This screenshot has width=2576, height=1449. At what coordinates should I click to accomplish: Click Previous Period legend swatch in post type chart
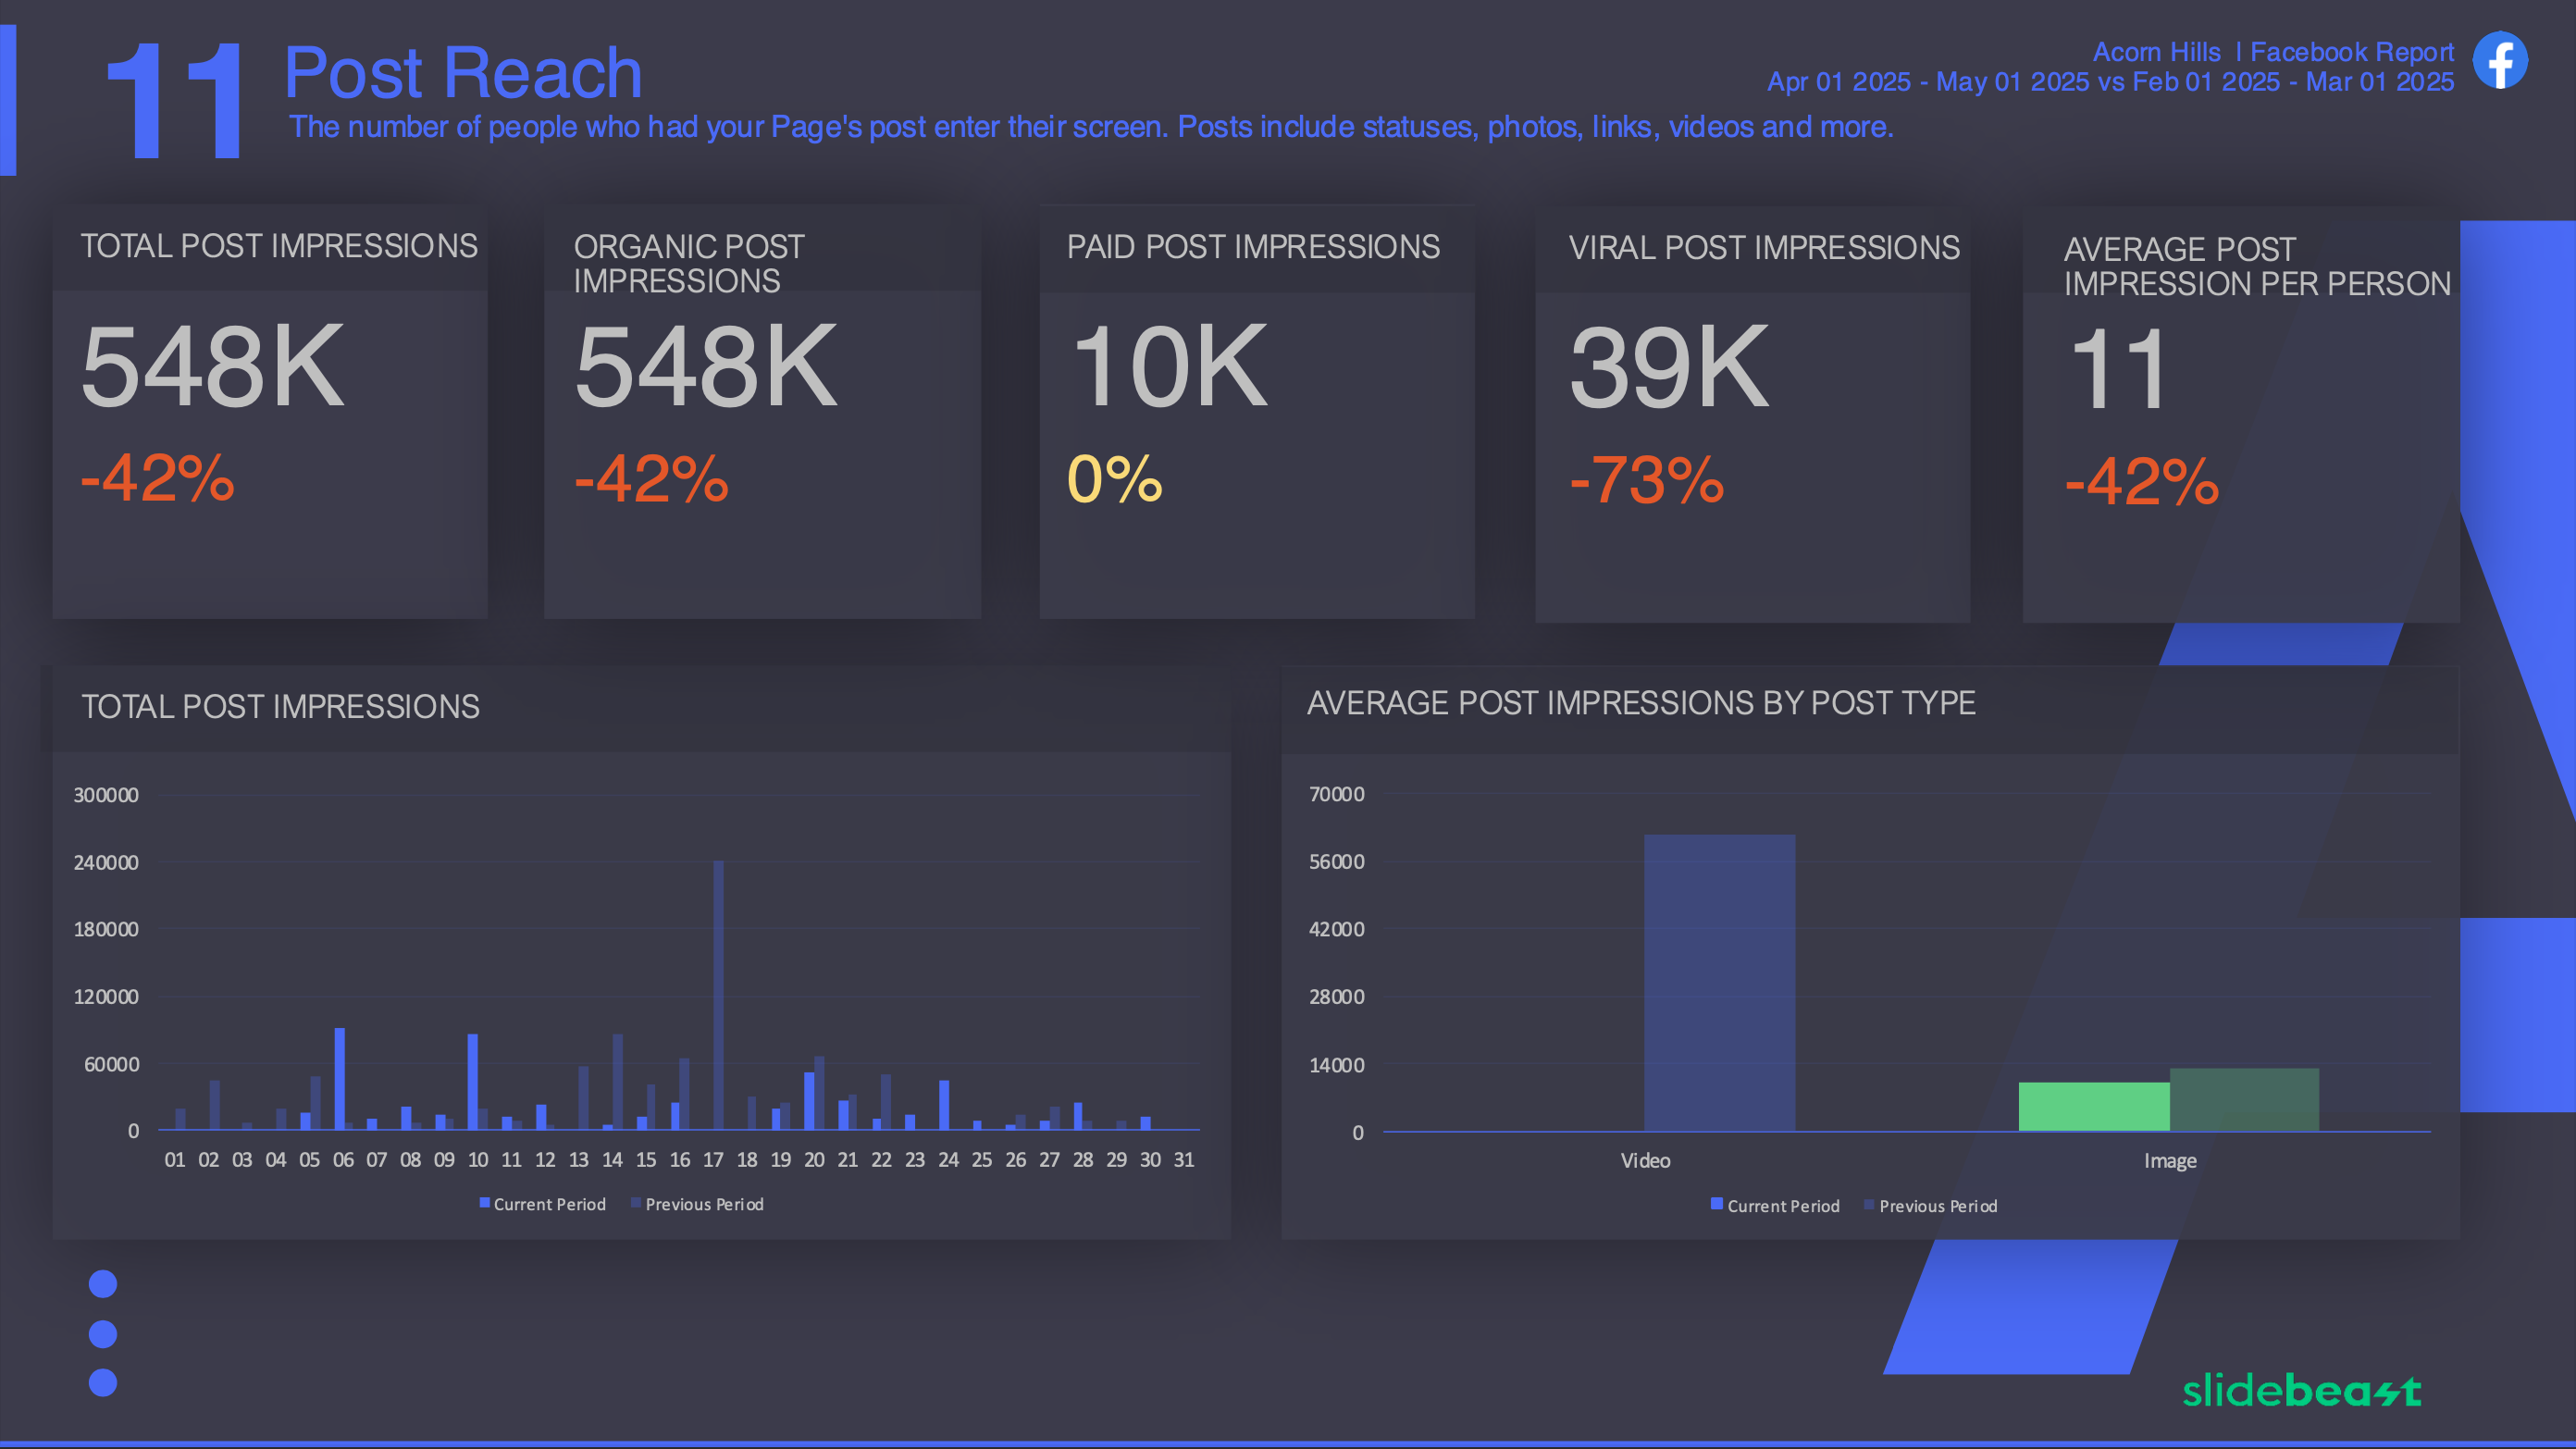(x=1869, y=1205)
